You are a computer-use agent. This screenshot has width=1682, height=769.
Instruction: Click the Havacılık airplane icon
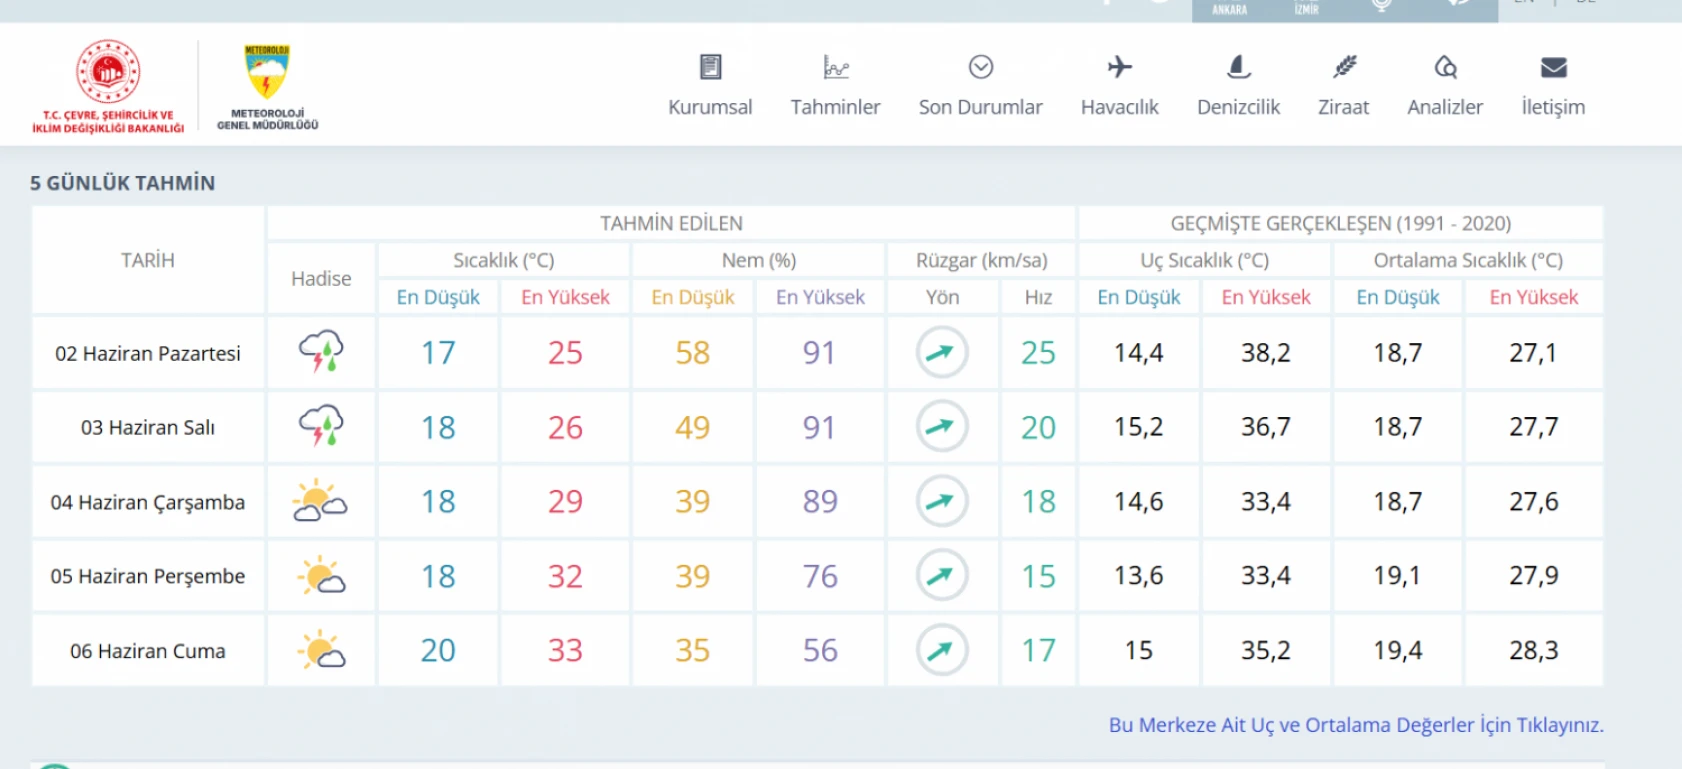[x=1119, y=67]
